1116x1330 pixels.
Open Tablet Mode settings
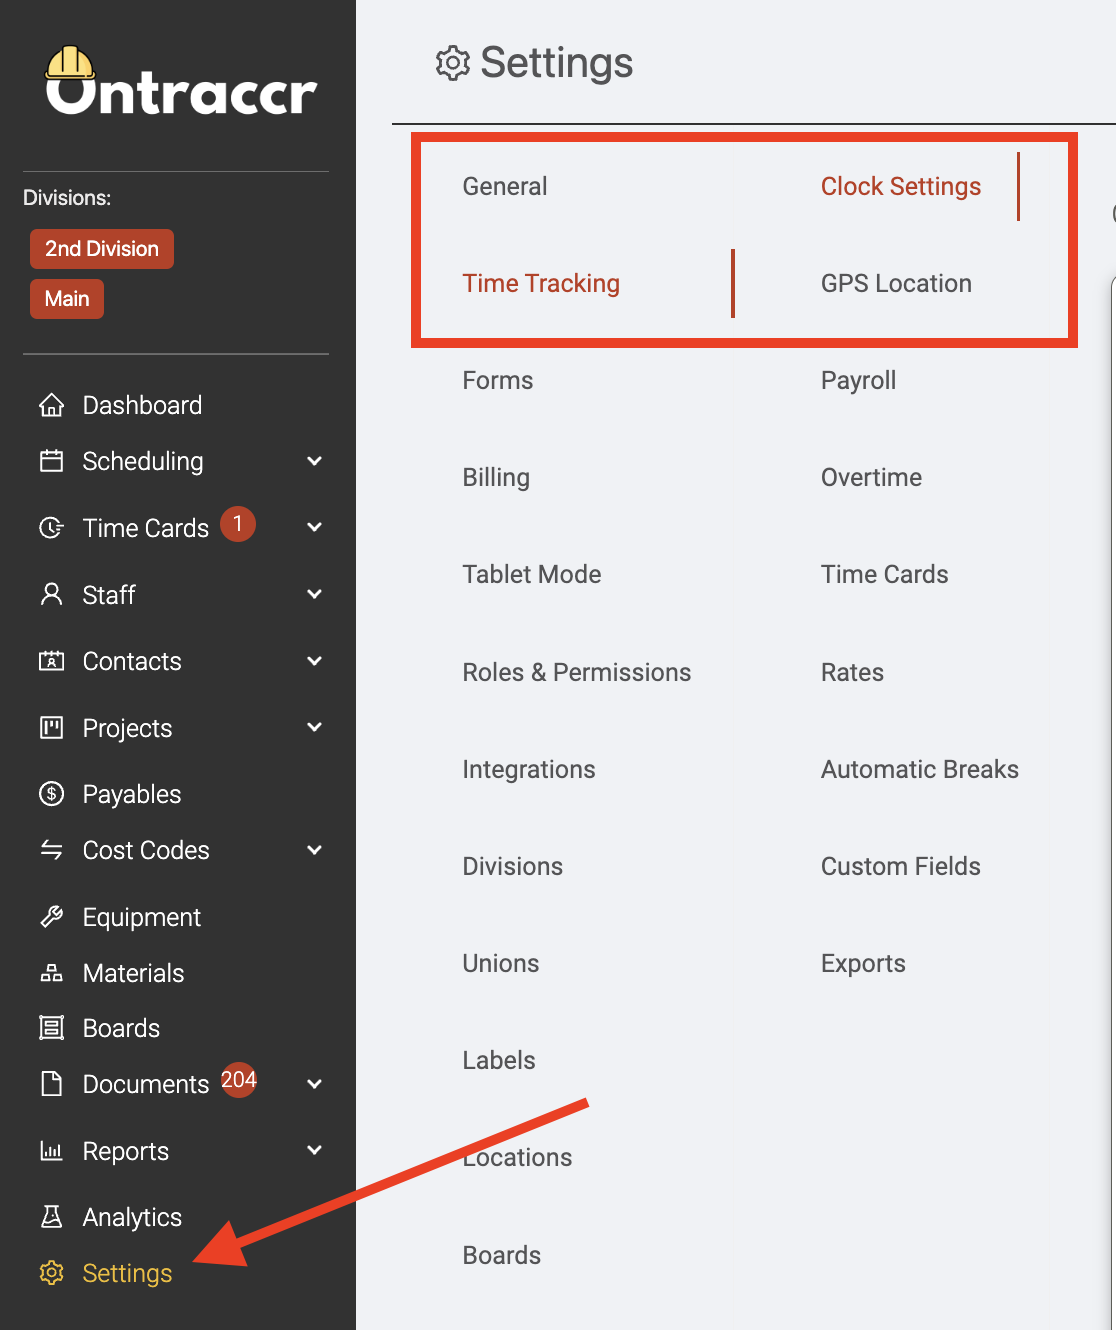coord(532,574)
